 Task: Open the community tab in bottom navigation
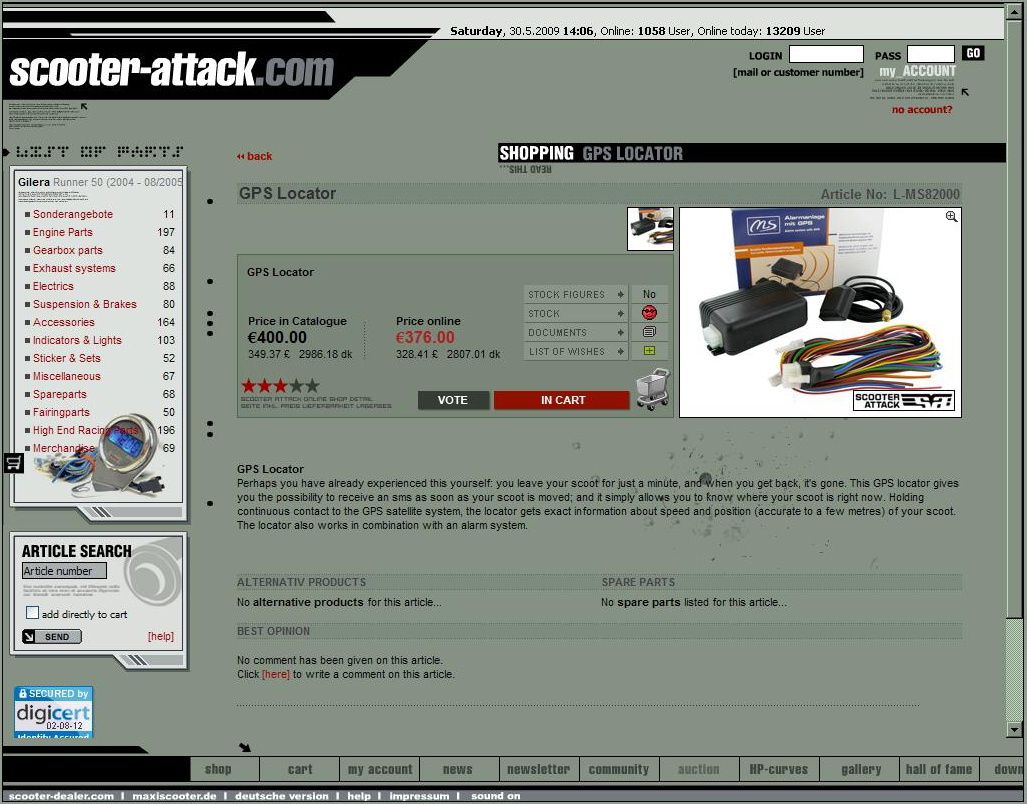click(x=618, y=769)
